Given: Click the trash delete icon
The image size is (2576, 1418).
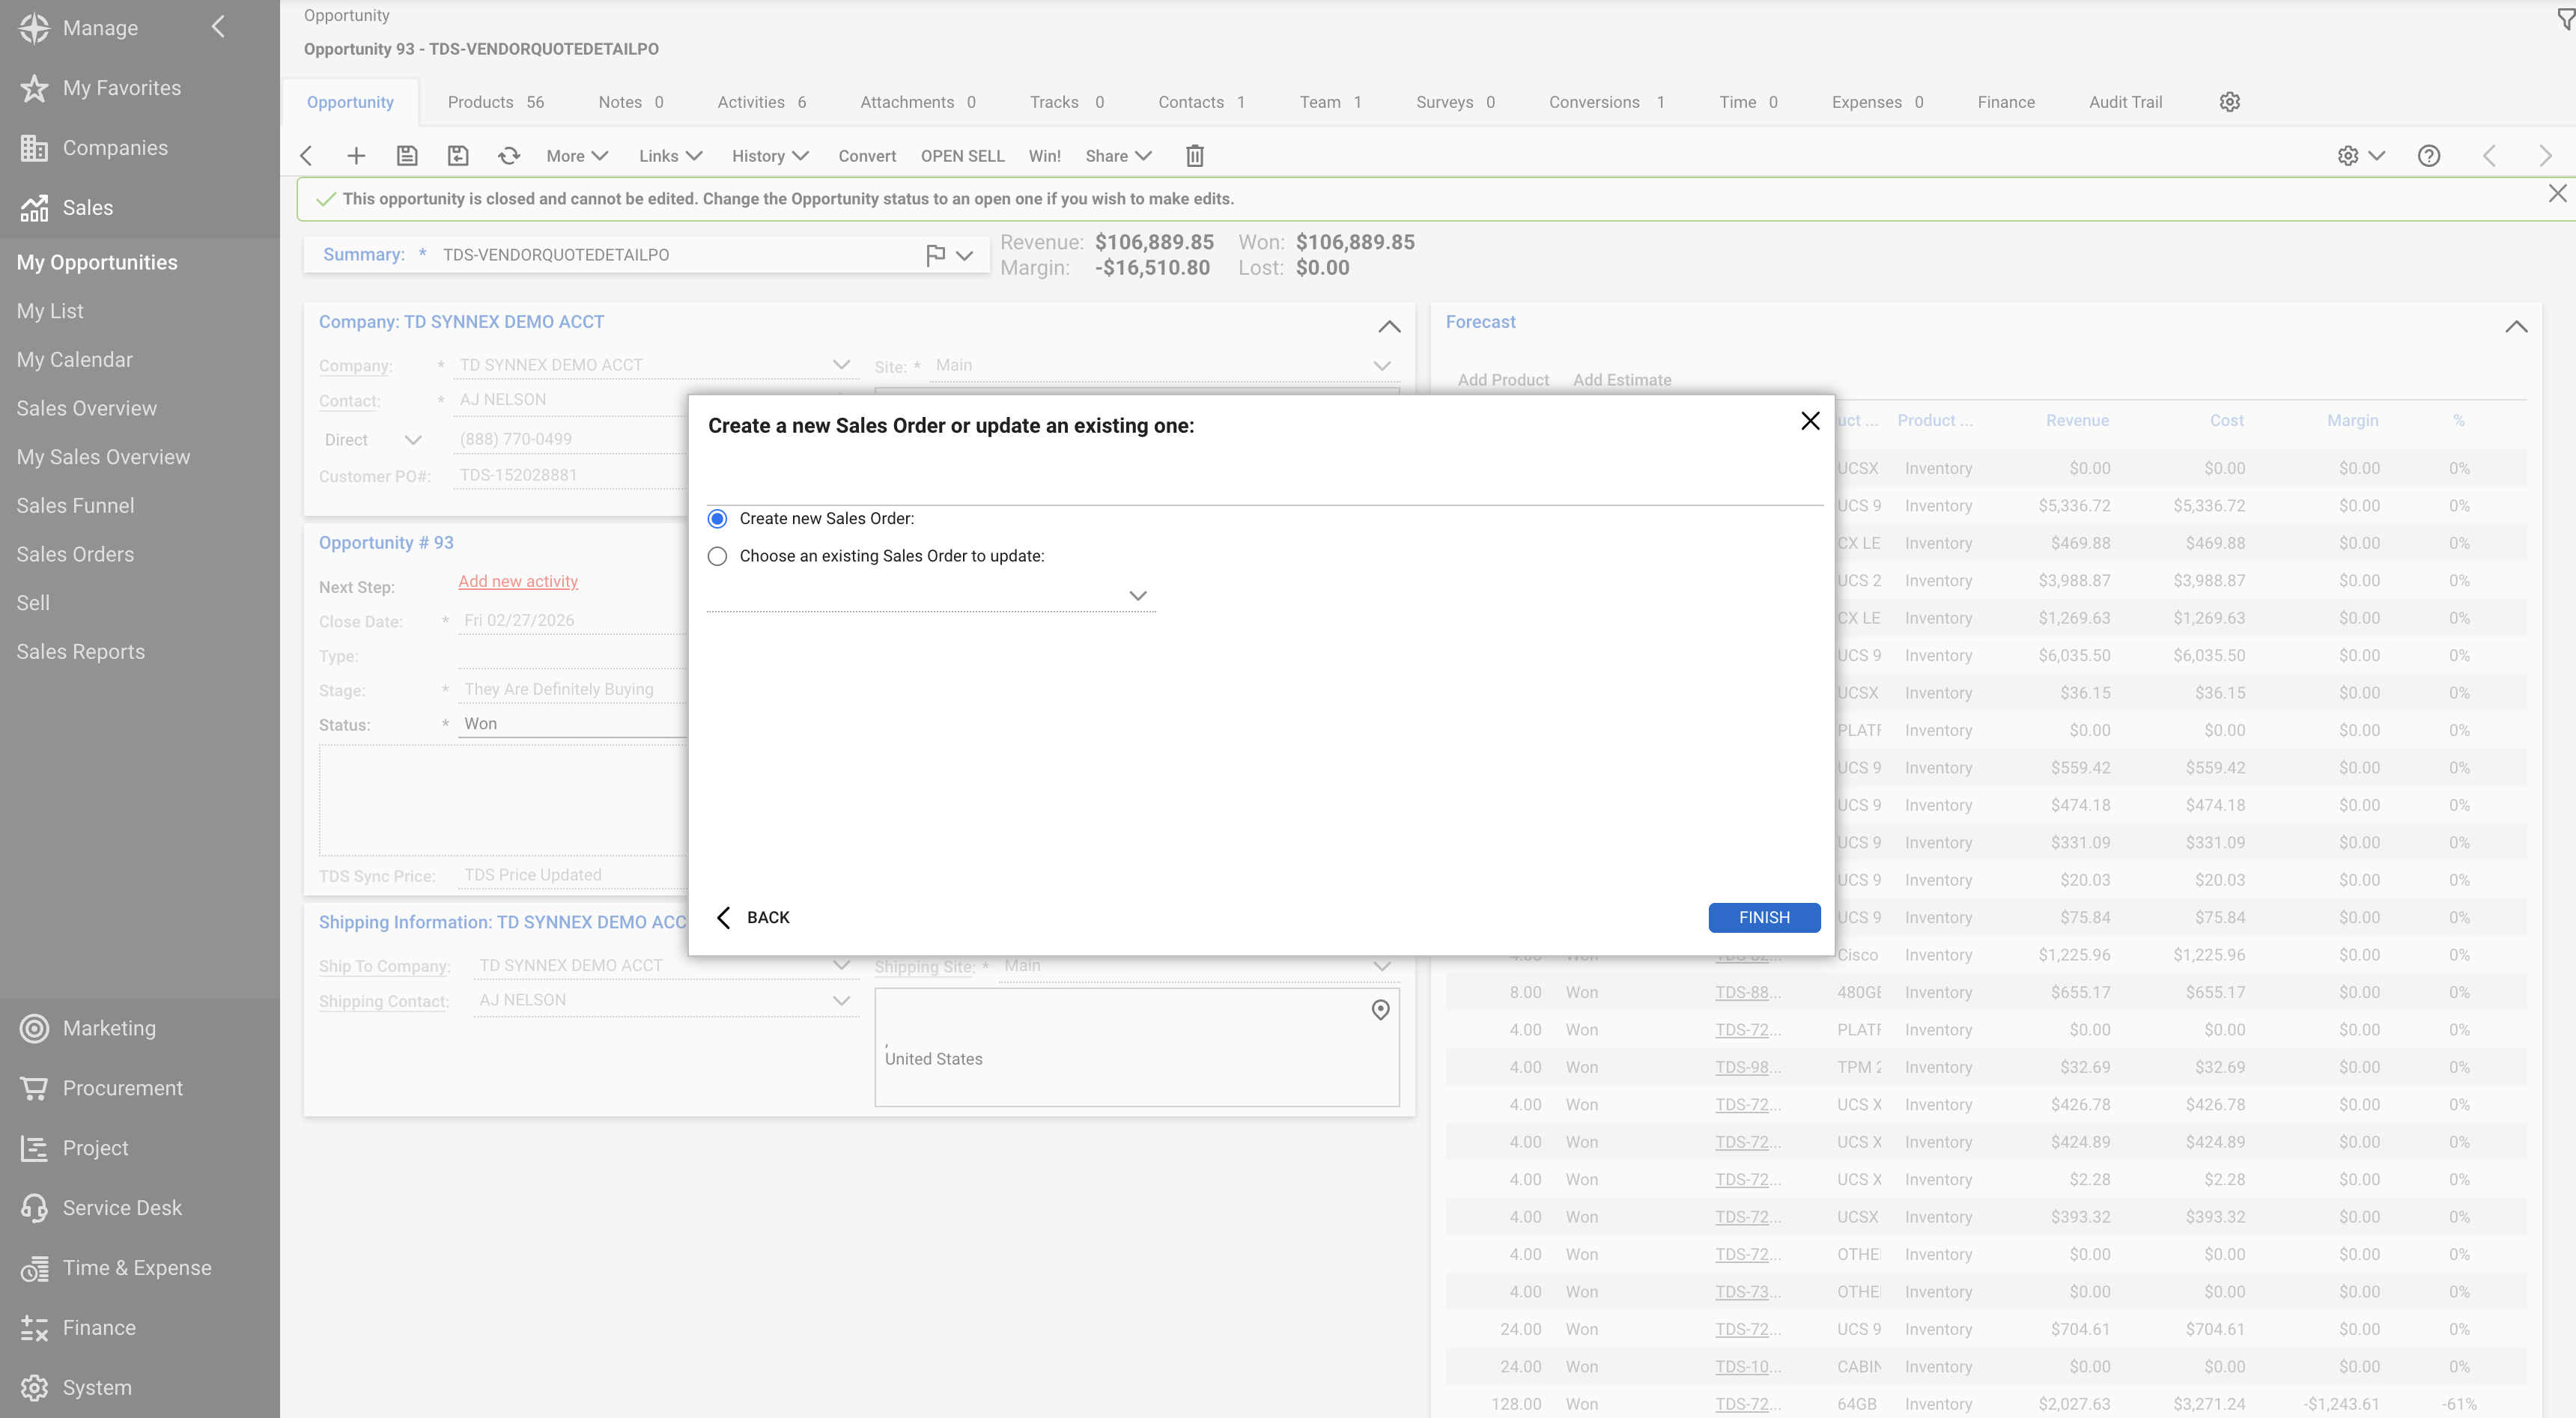Looking at the screenshot, I should coord(1195,156).
